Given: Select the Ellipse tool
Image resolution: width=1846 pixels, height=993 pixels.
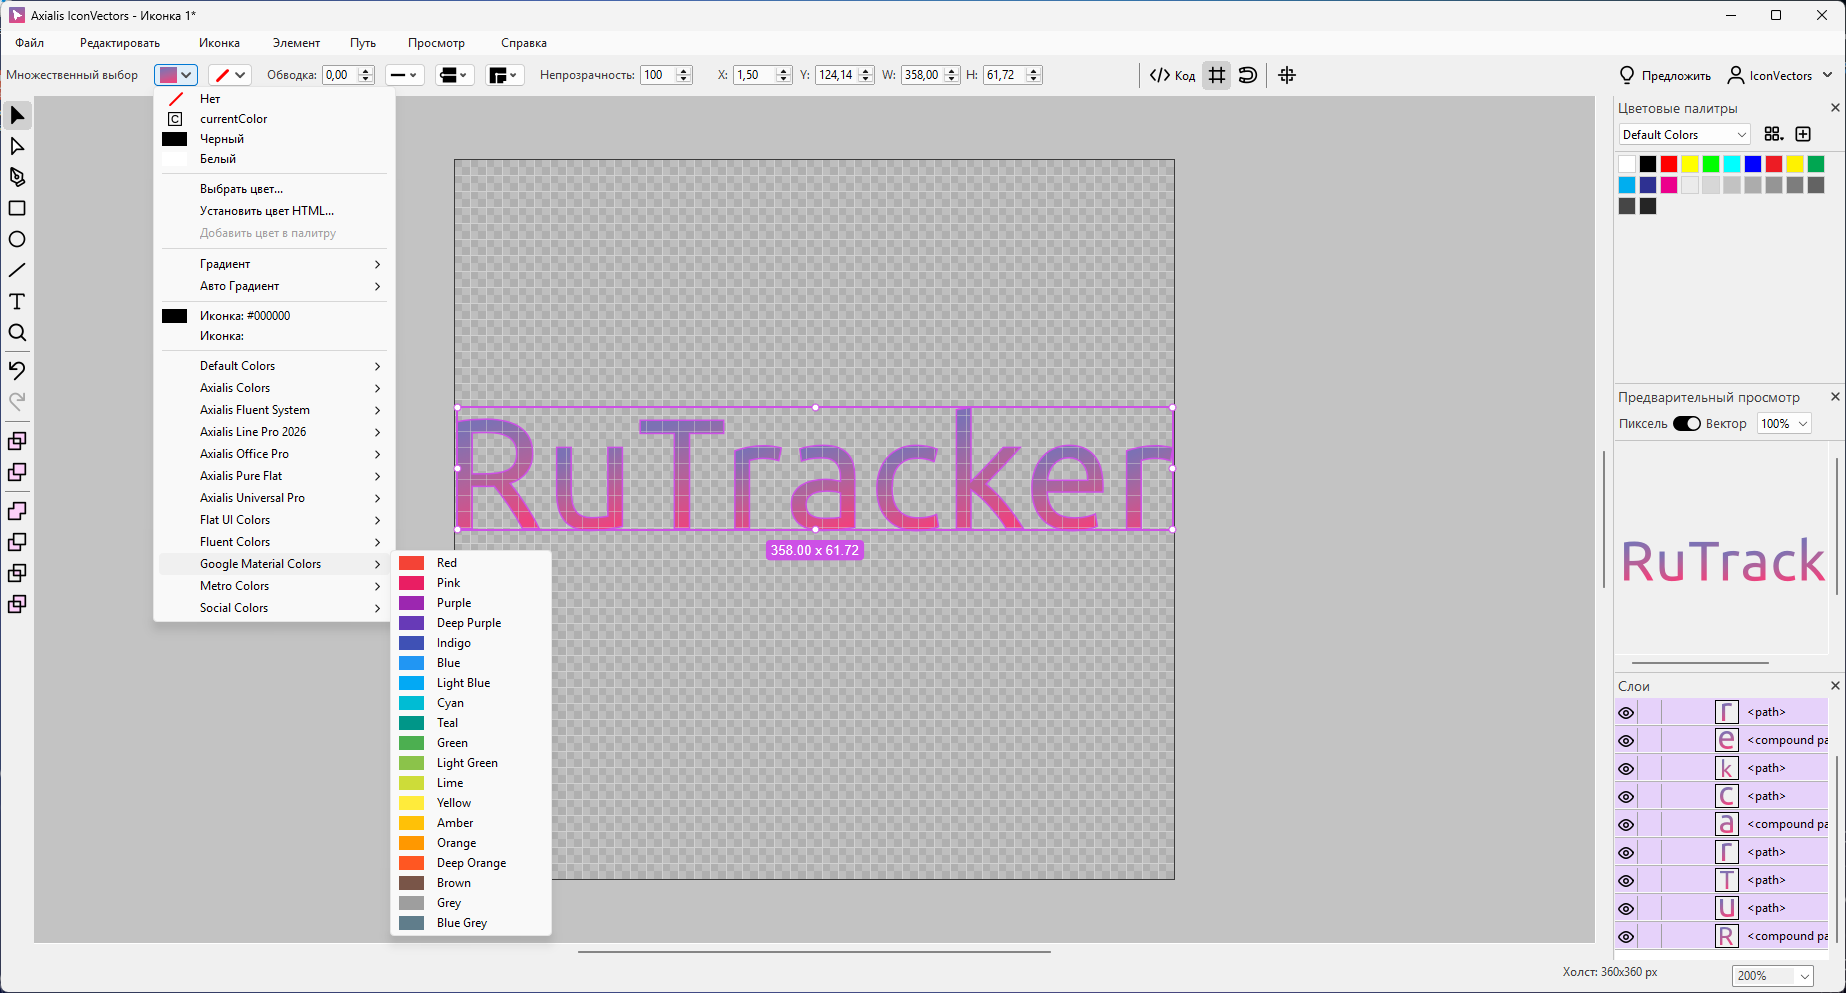Looking at the screenshot, I should (x=17, y=240).
